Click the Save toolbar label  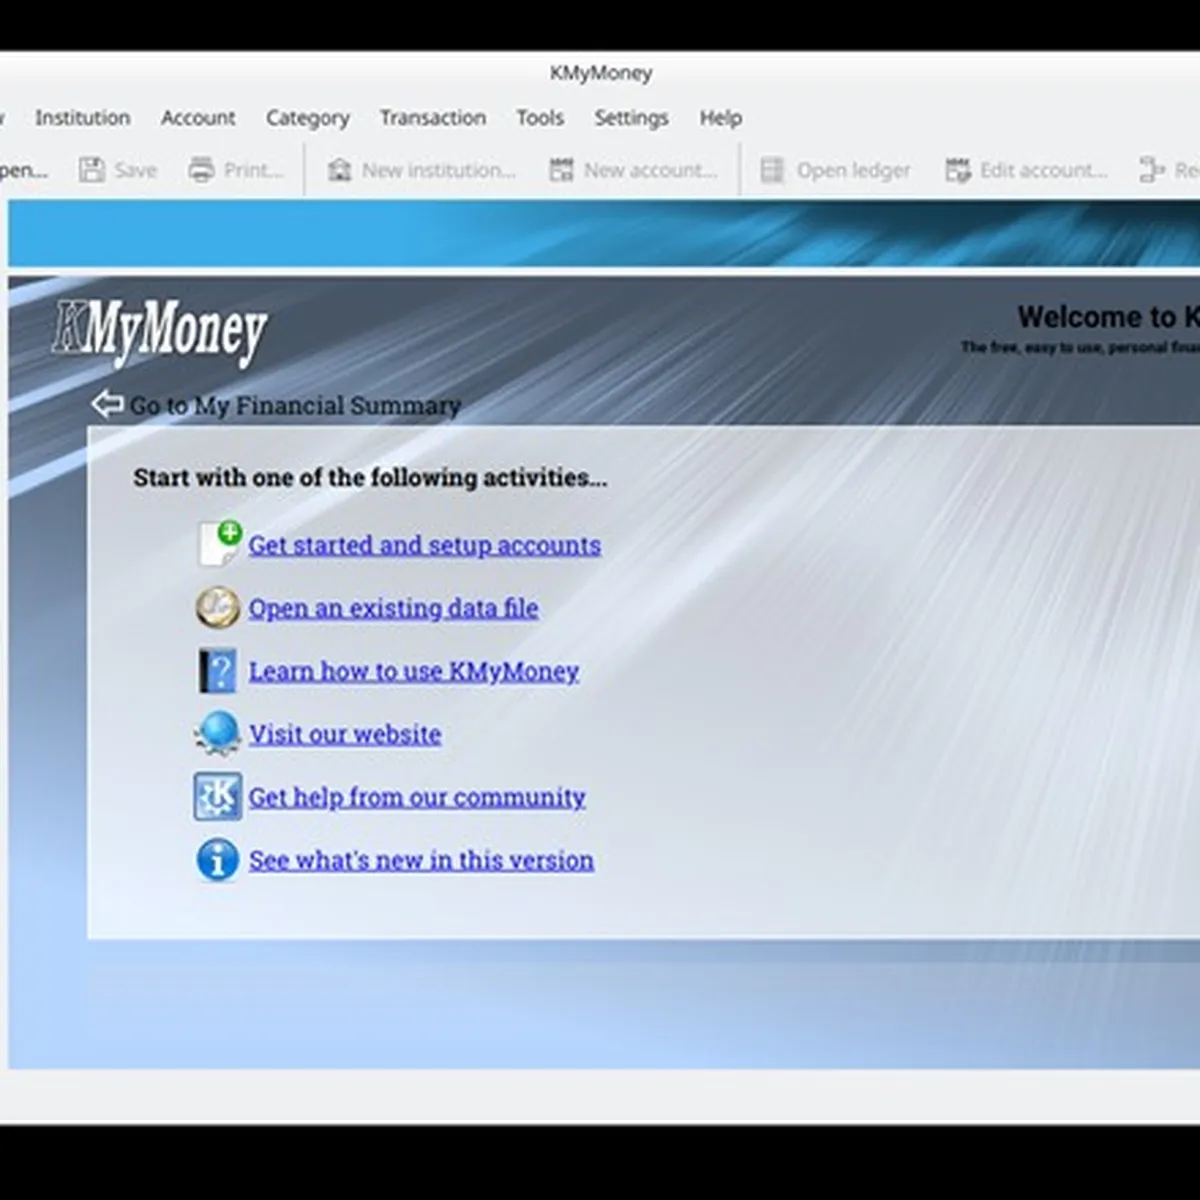[135, 170]
